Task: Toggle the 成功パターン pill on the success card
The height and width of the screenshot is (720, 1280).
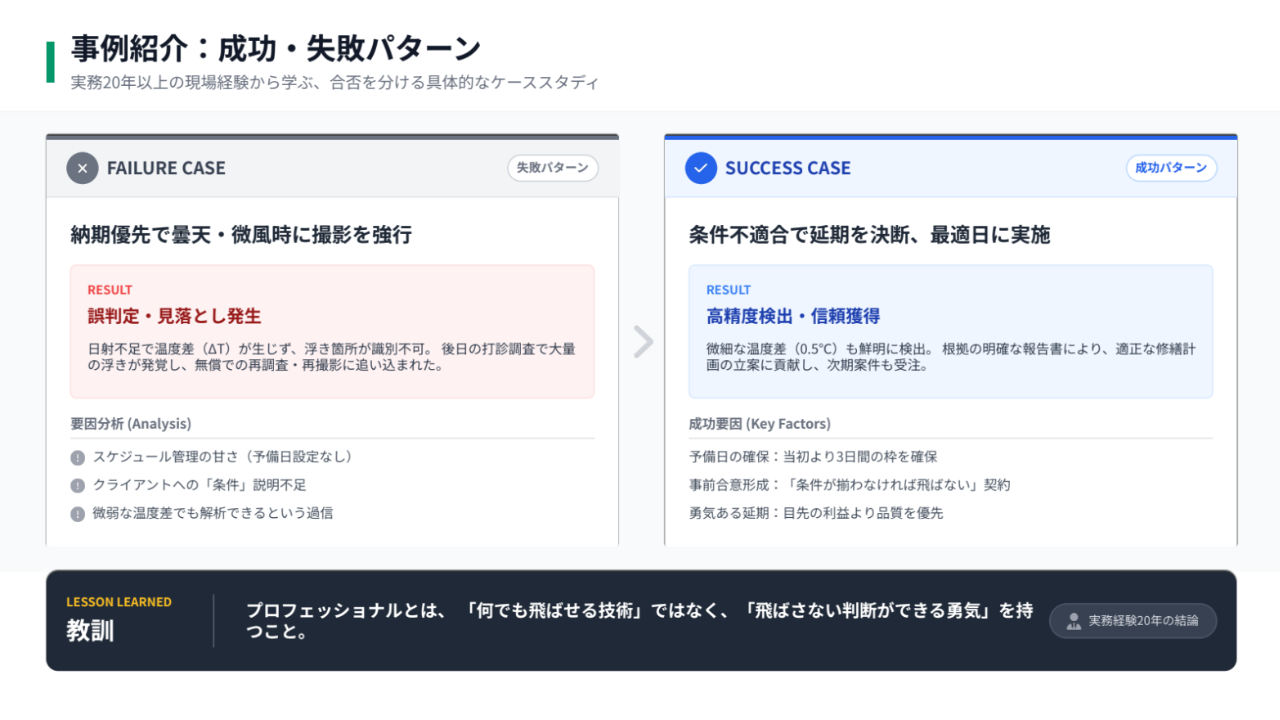Action: [1170, 168]
